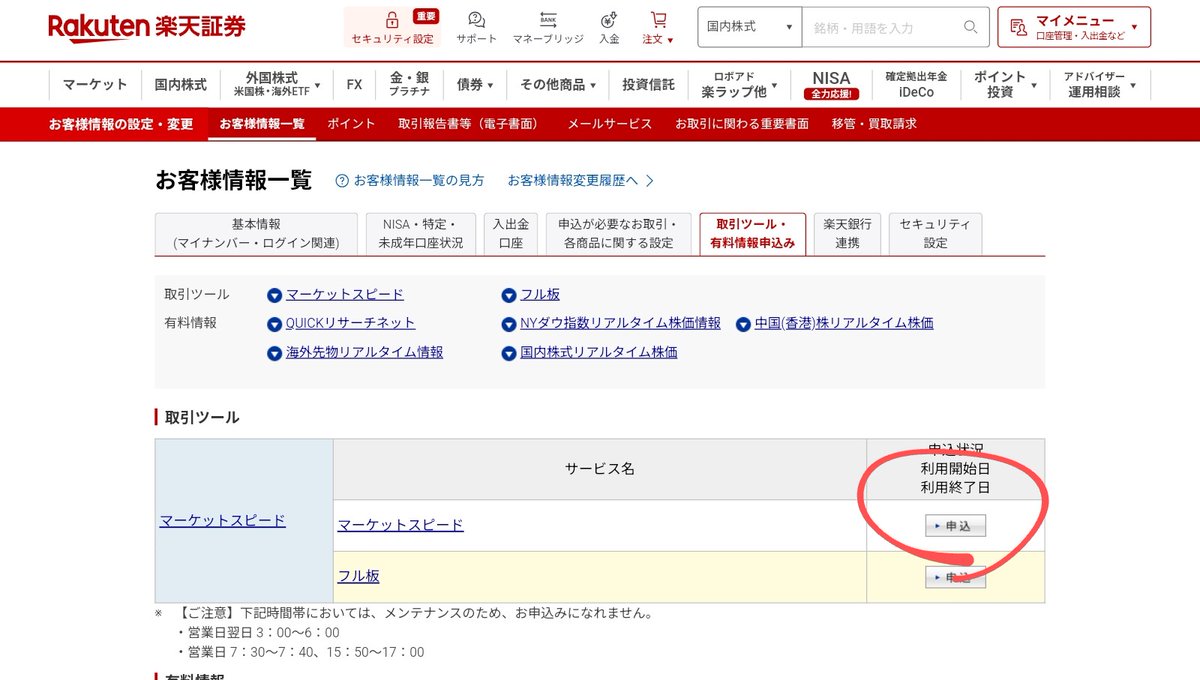This screenshot has height=680, width=1200.
Task: Expand the アドバイザー運用相談 menu
Action: click(1100, 84)
